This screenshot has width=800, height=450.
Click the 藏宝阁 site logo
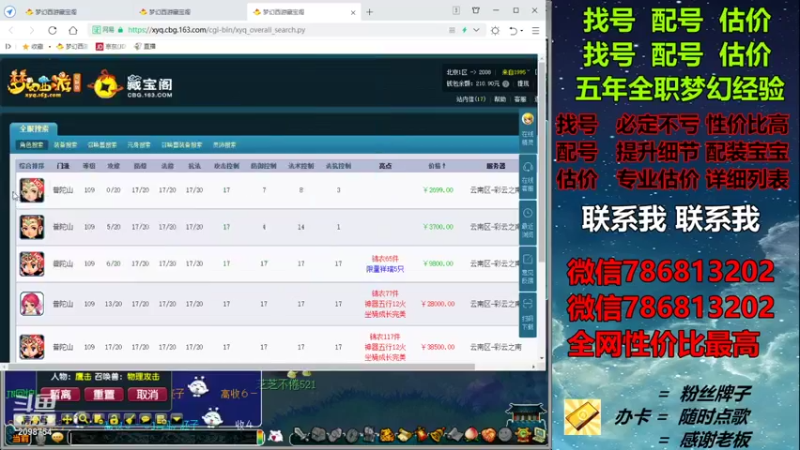(131, 85)
